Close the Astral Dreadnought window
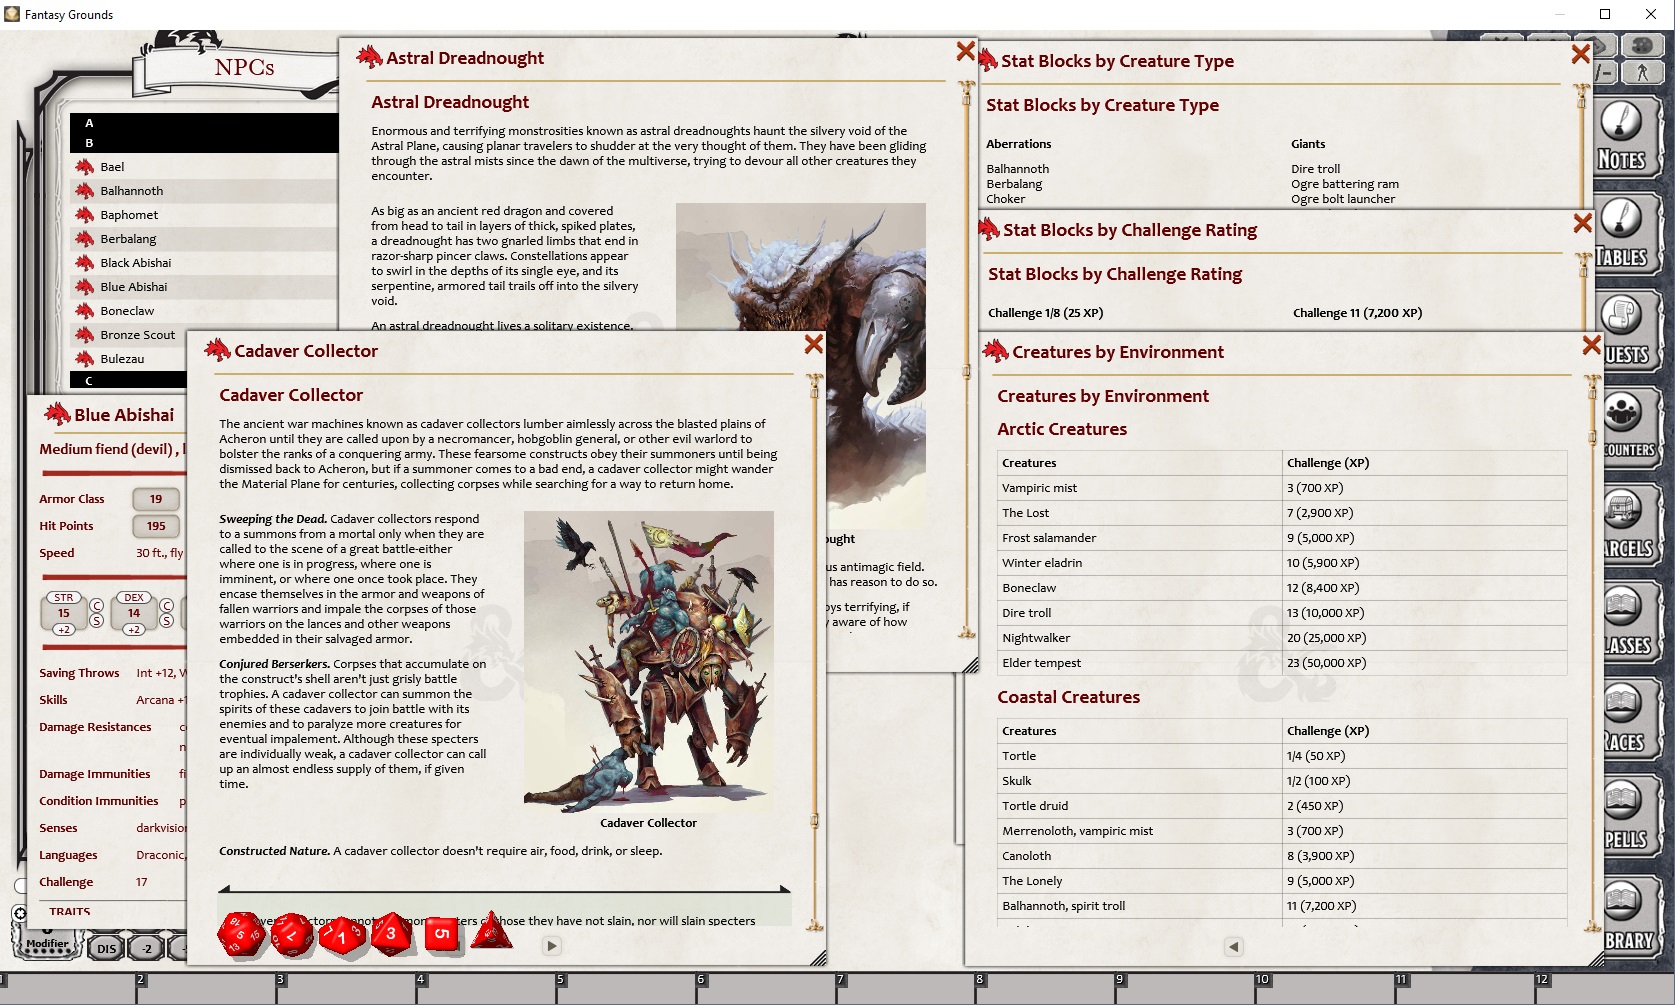Image resolution: width=1675 pixels, height=1005 pixels. pos(965,51)
